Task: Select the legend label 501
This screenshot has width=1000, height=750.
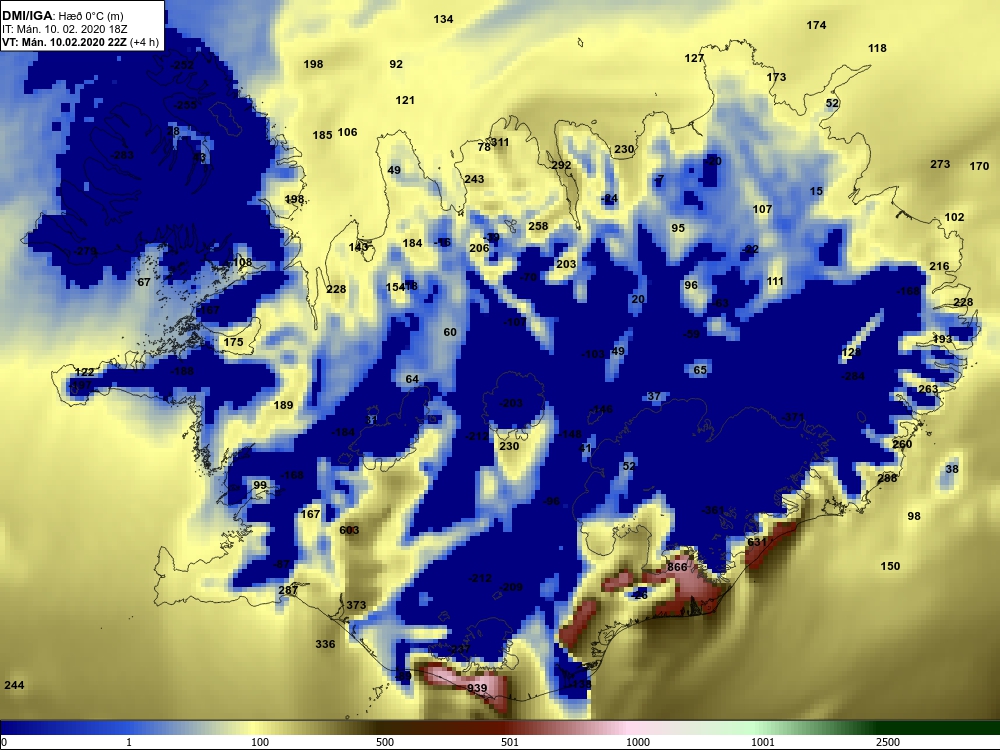Action: pos(510,742)
